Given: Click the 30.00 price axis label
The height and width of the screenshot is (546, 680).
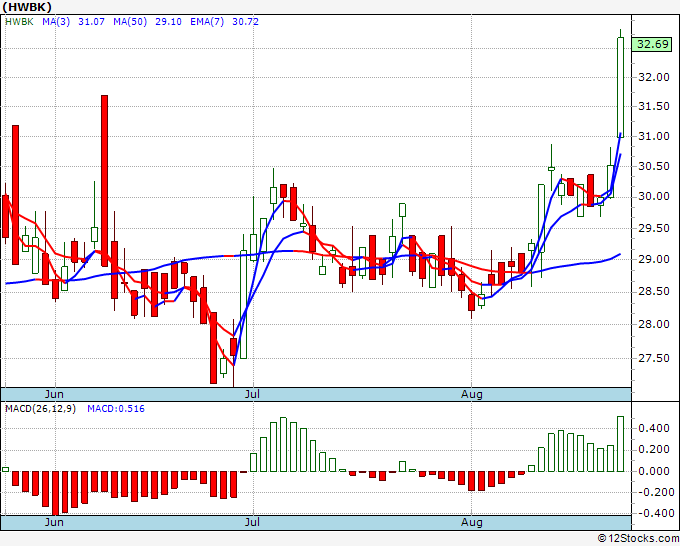Looking at the screenshot, I should click(x=654, y=197).
